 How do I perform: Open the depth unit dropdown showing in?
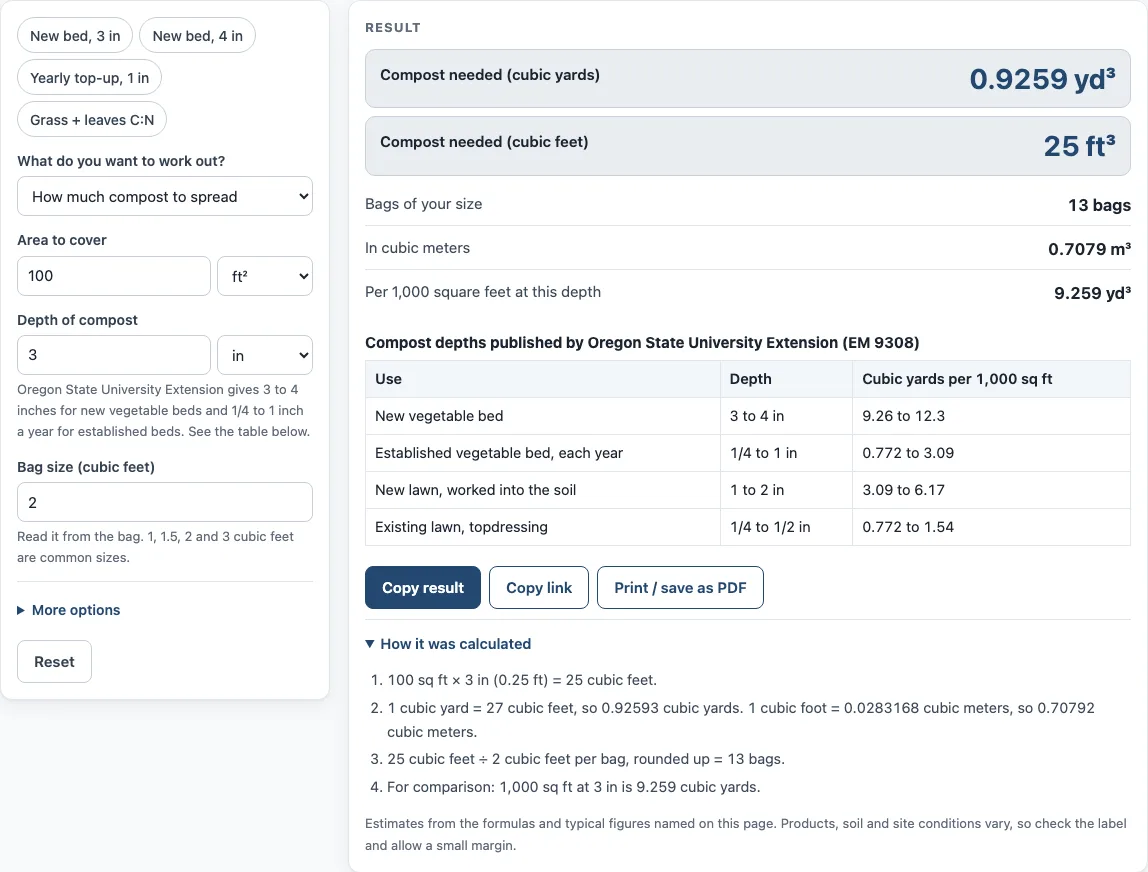265,355
